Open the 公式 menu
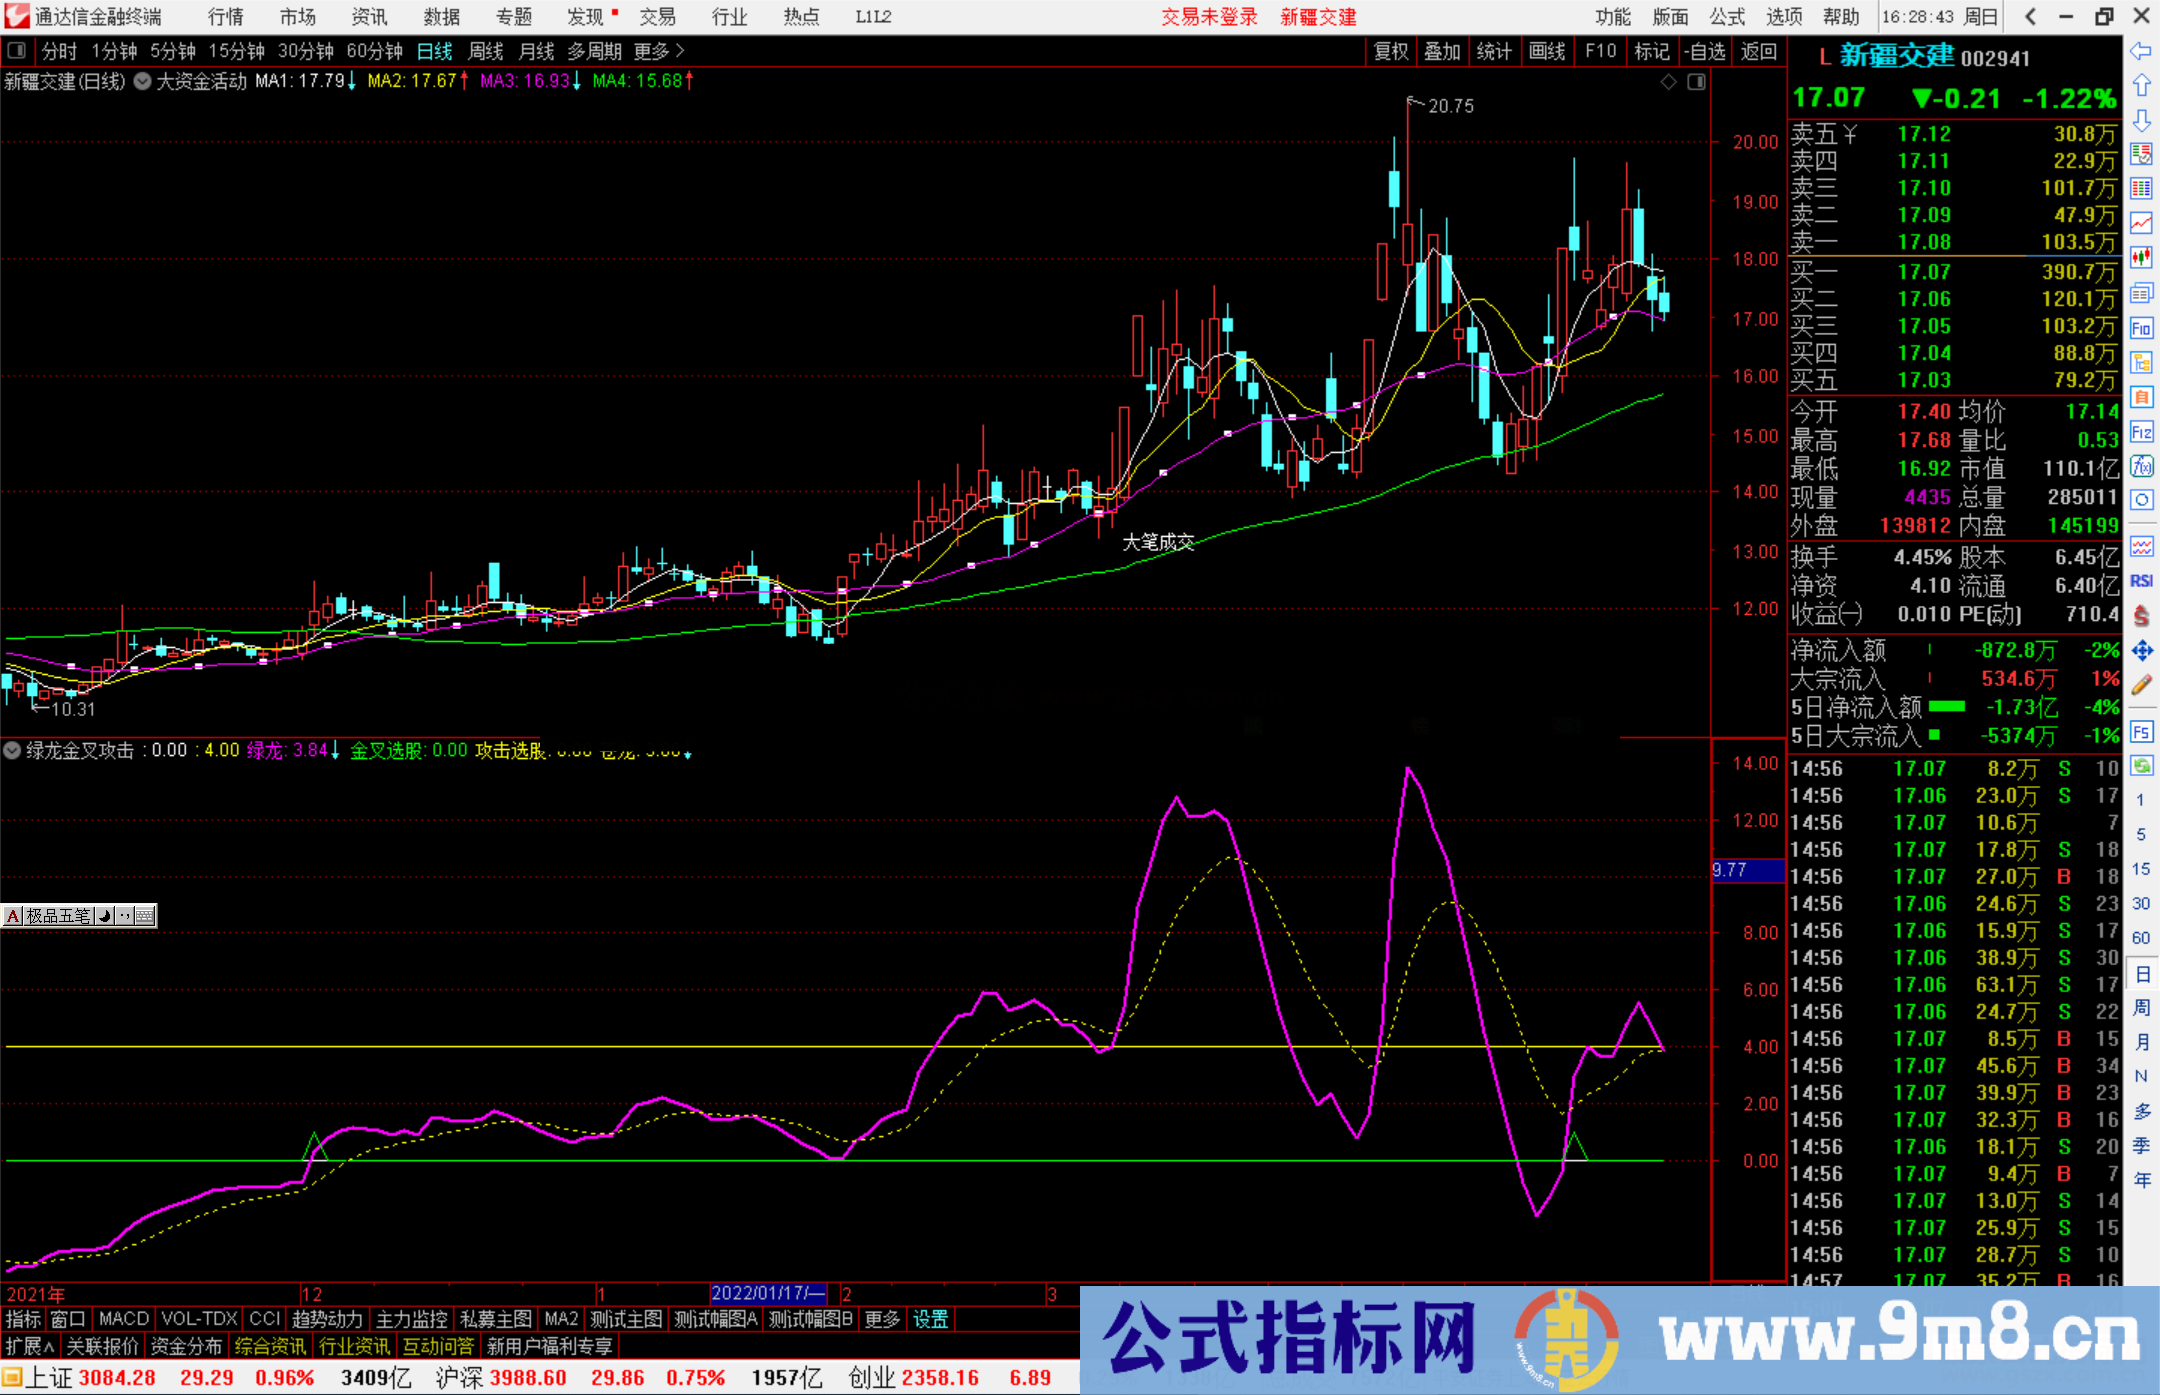 (1727, 17)
